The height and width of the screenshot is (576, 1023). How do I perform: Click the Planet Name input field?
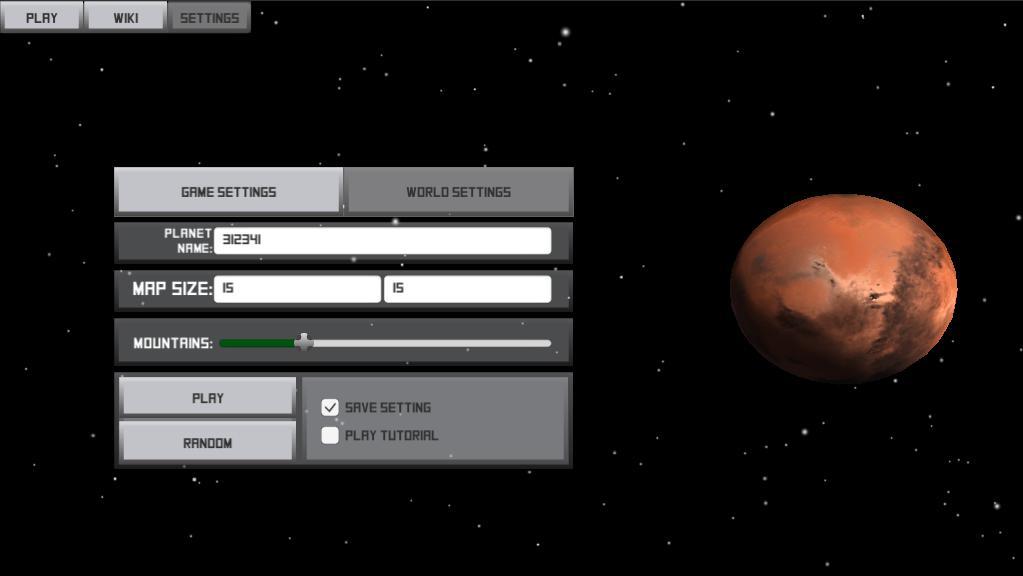tap(382, 240)
